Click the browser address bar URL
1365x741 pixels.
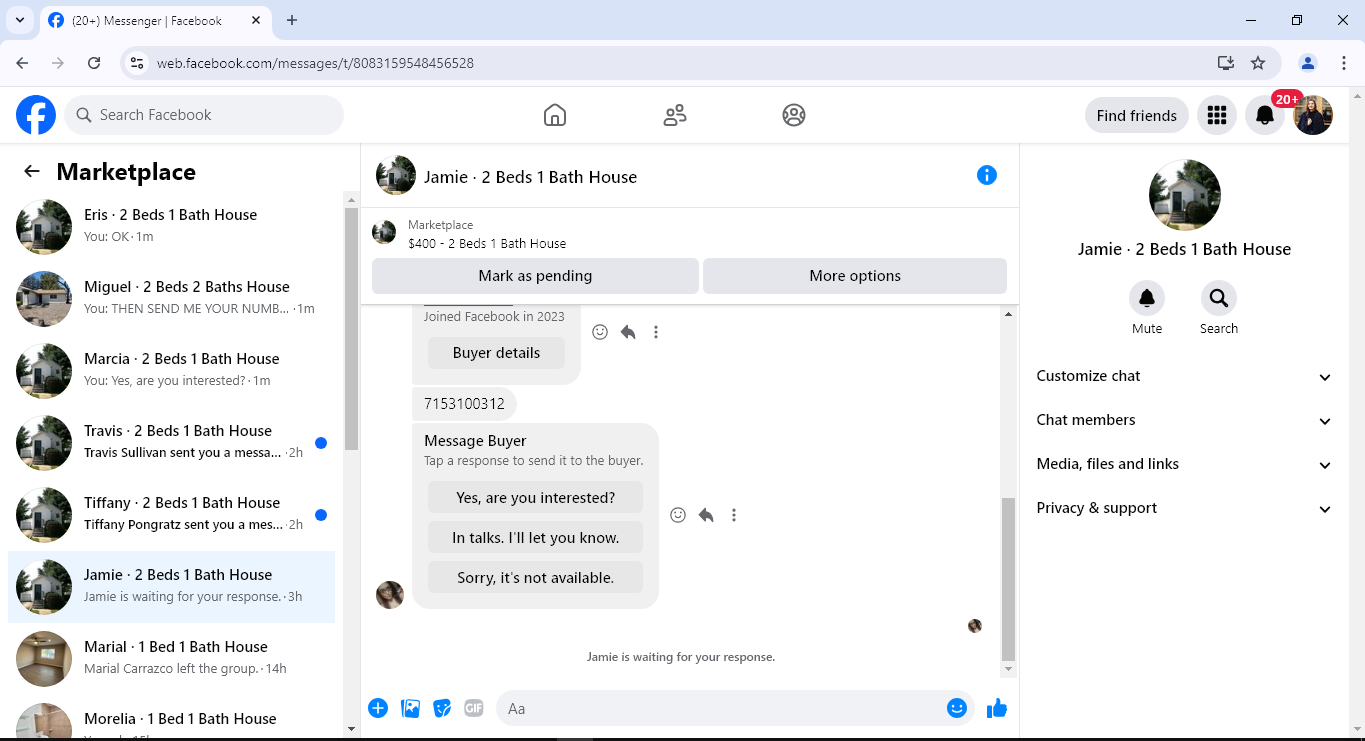point(315,63)
